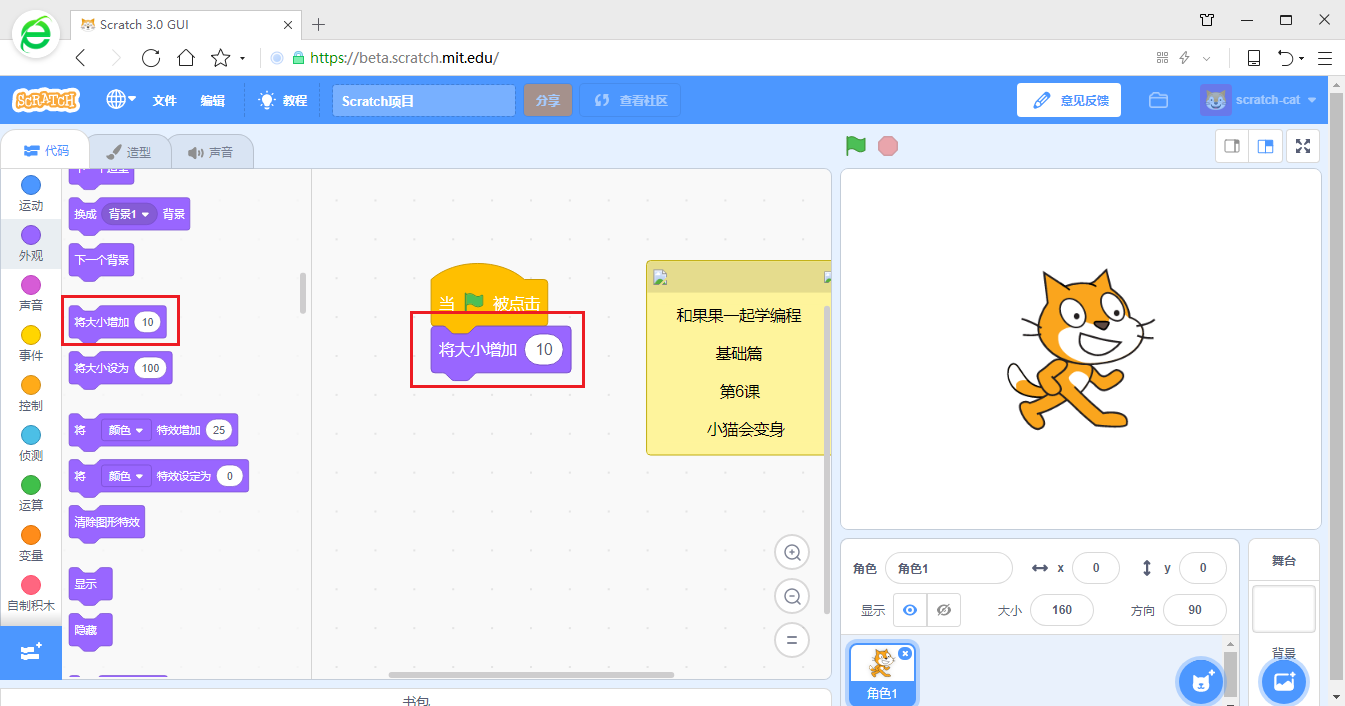
Task: Select the 事件 block category
Action: tap(31, 344)
